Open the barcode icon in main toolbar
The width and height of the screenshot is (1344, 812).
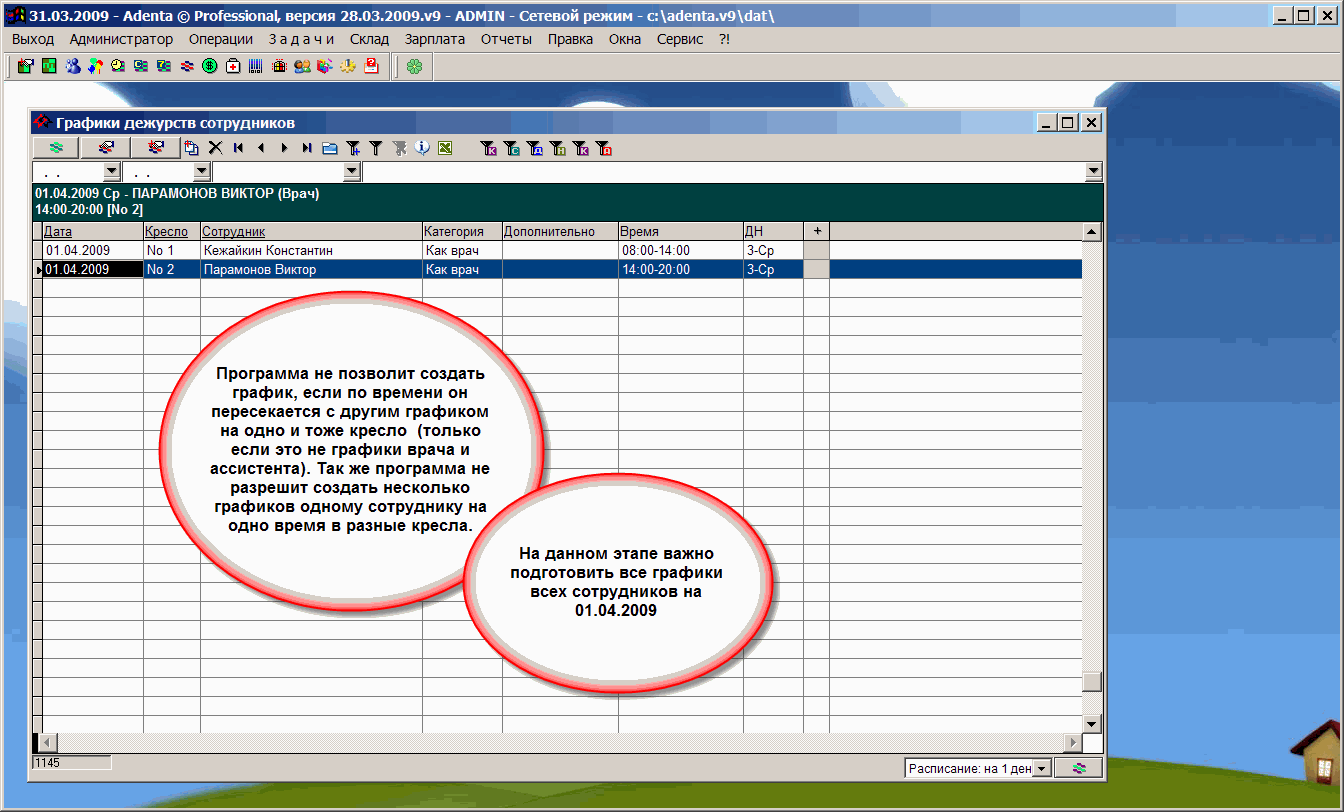coord(256,67)
